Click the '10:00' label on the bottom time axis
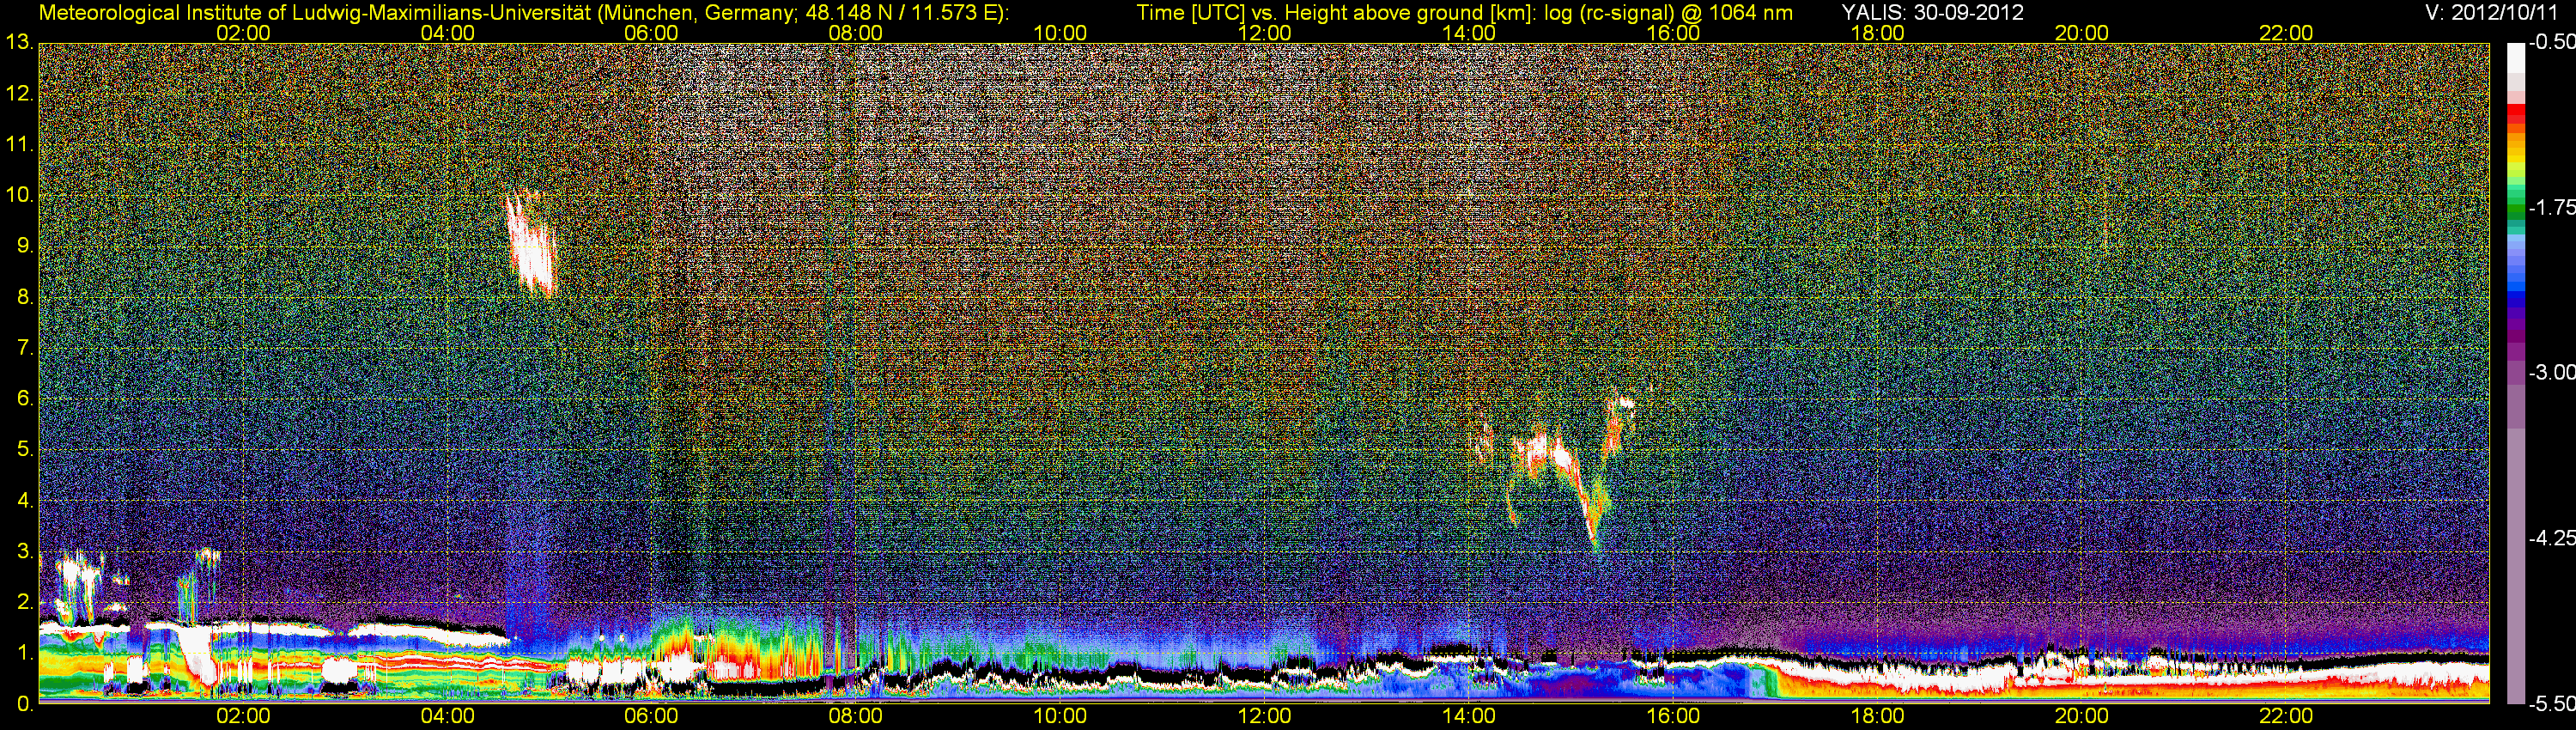 tap(1060, 716)
